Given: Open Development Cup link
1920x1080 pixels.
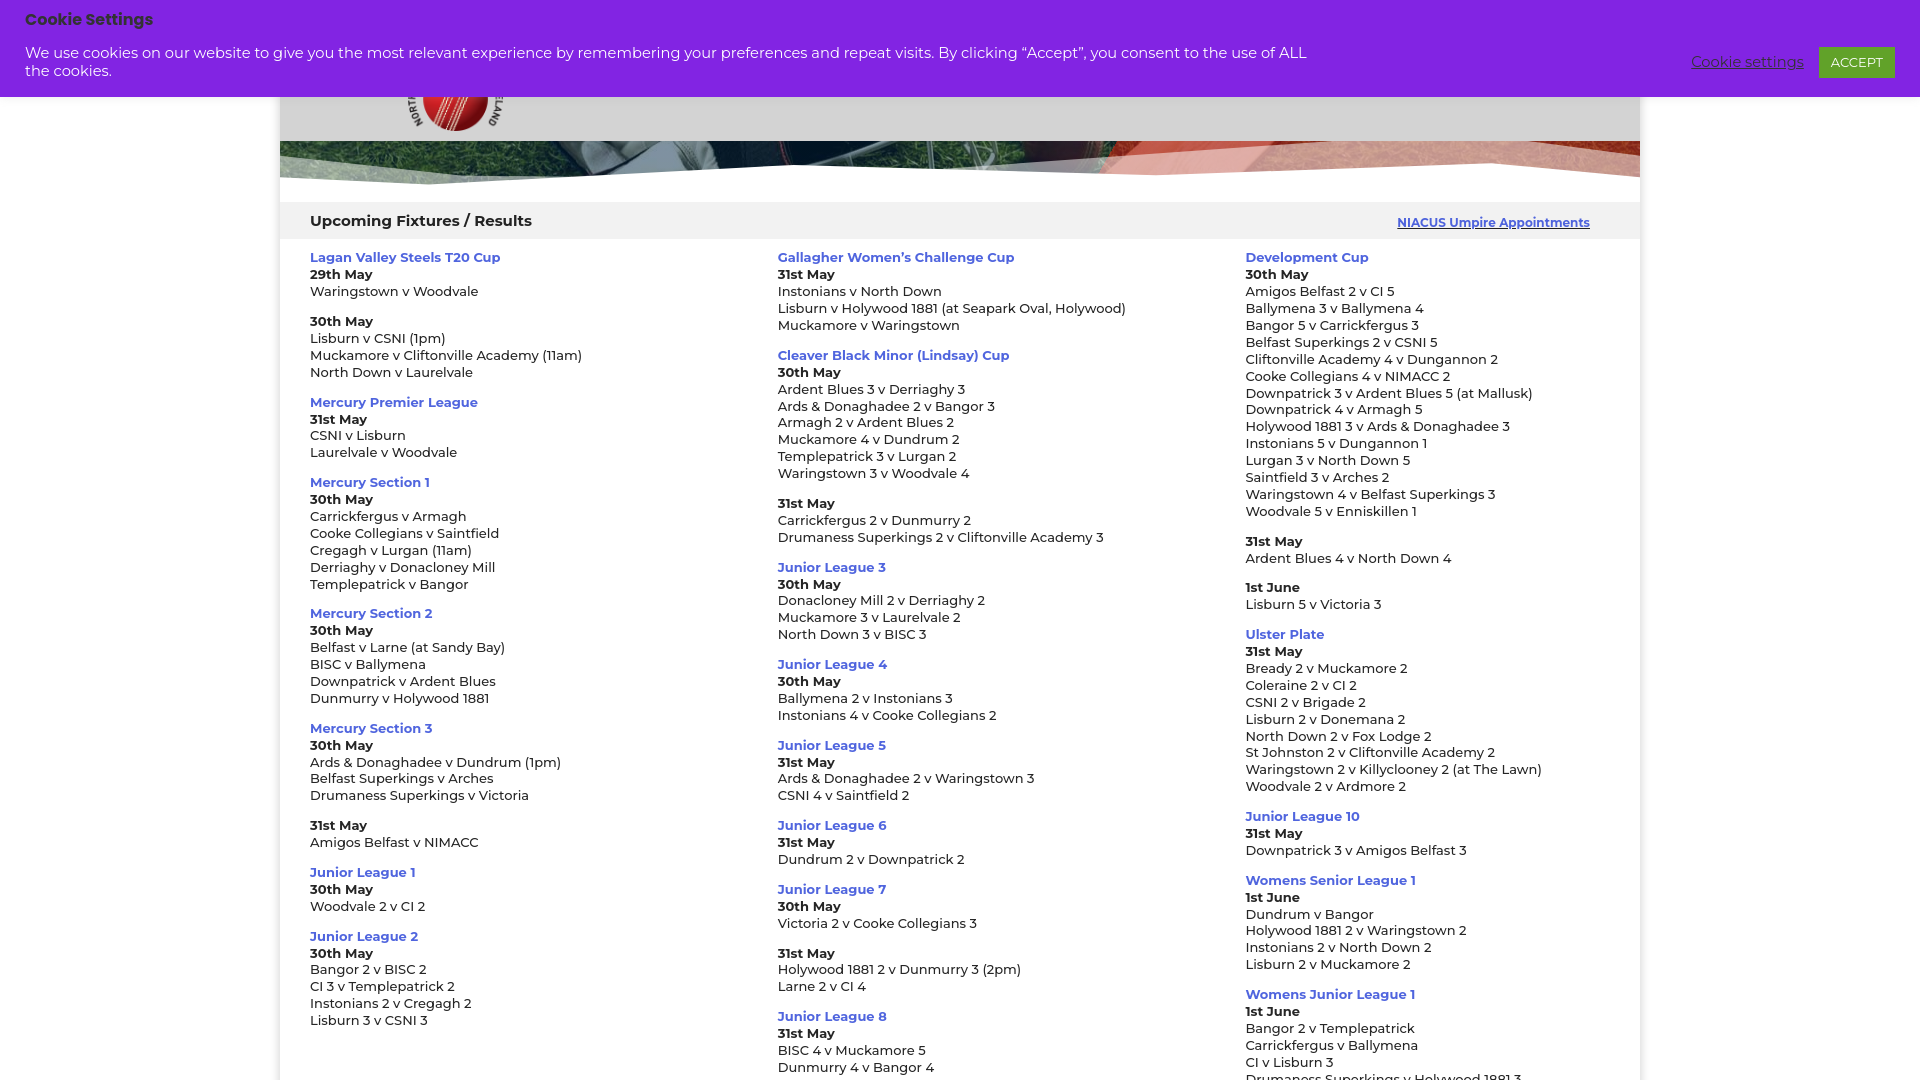Looking at the screenshot, I should (x=1307, y=257).
